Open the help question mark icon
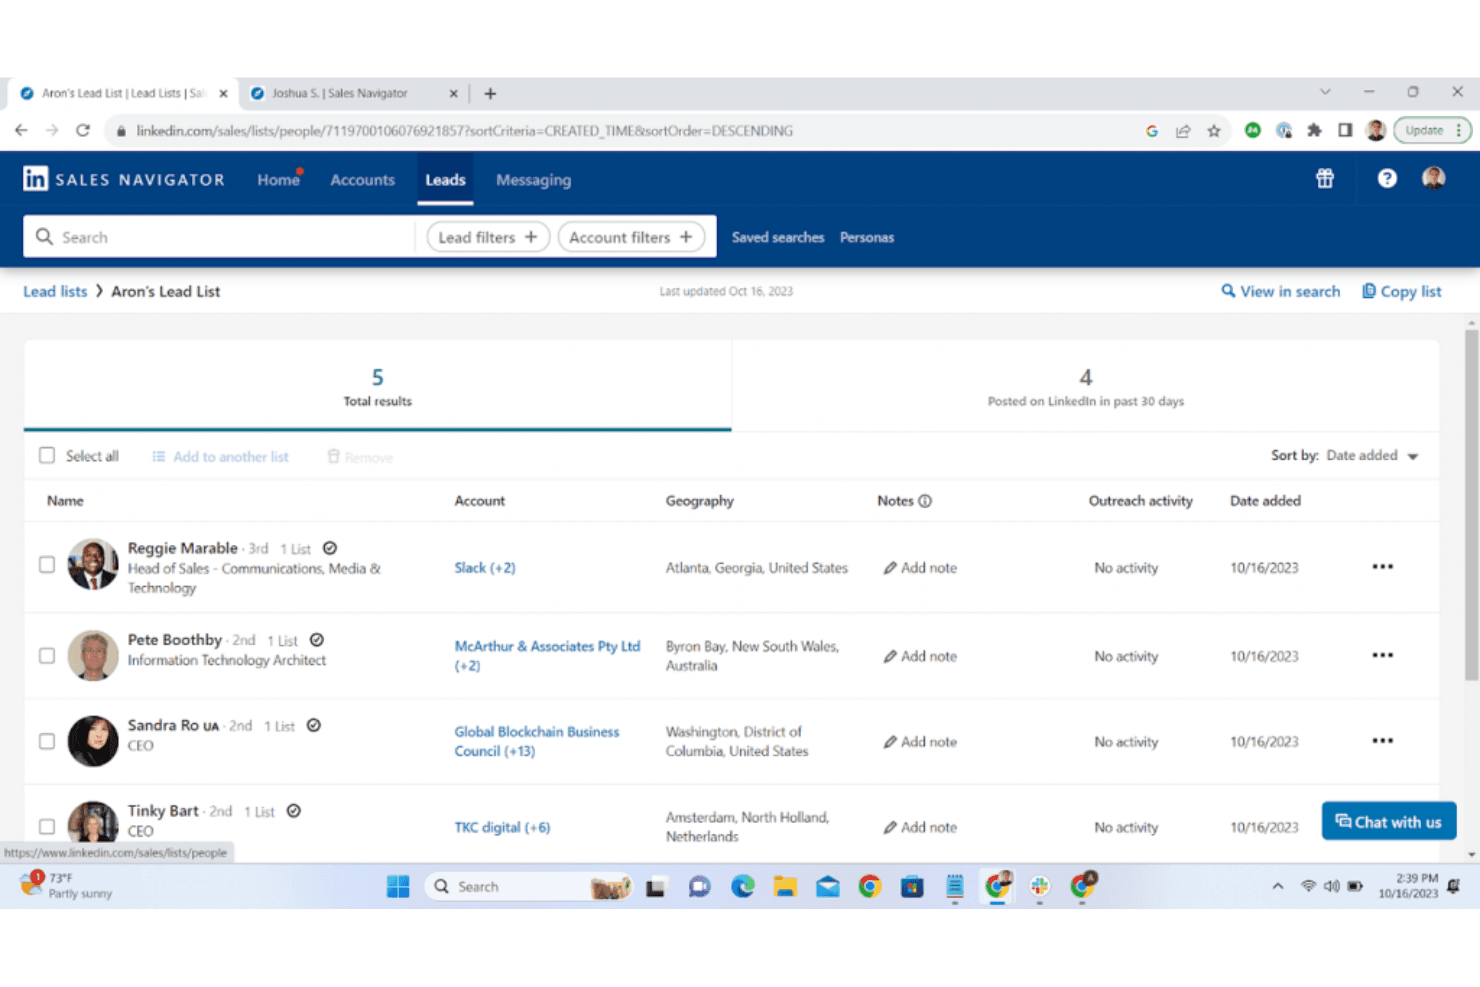1480x987 pixels. 1387,179
